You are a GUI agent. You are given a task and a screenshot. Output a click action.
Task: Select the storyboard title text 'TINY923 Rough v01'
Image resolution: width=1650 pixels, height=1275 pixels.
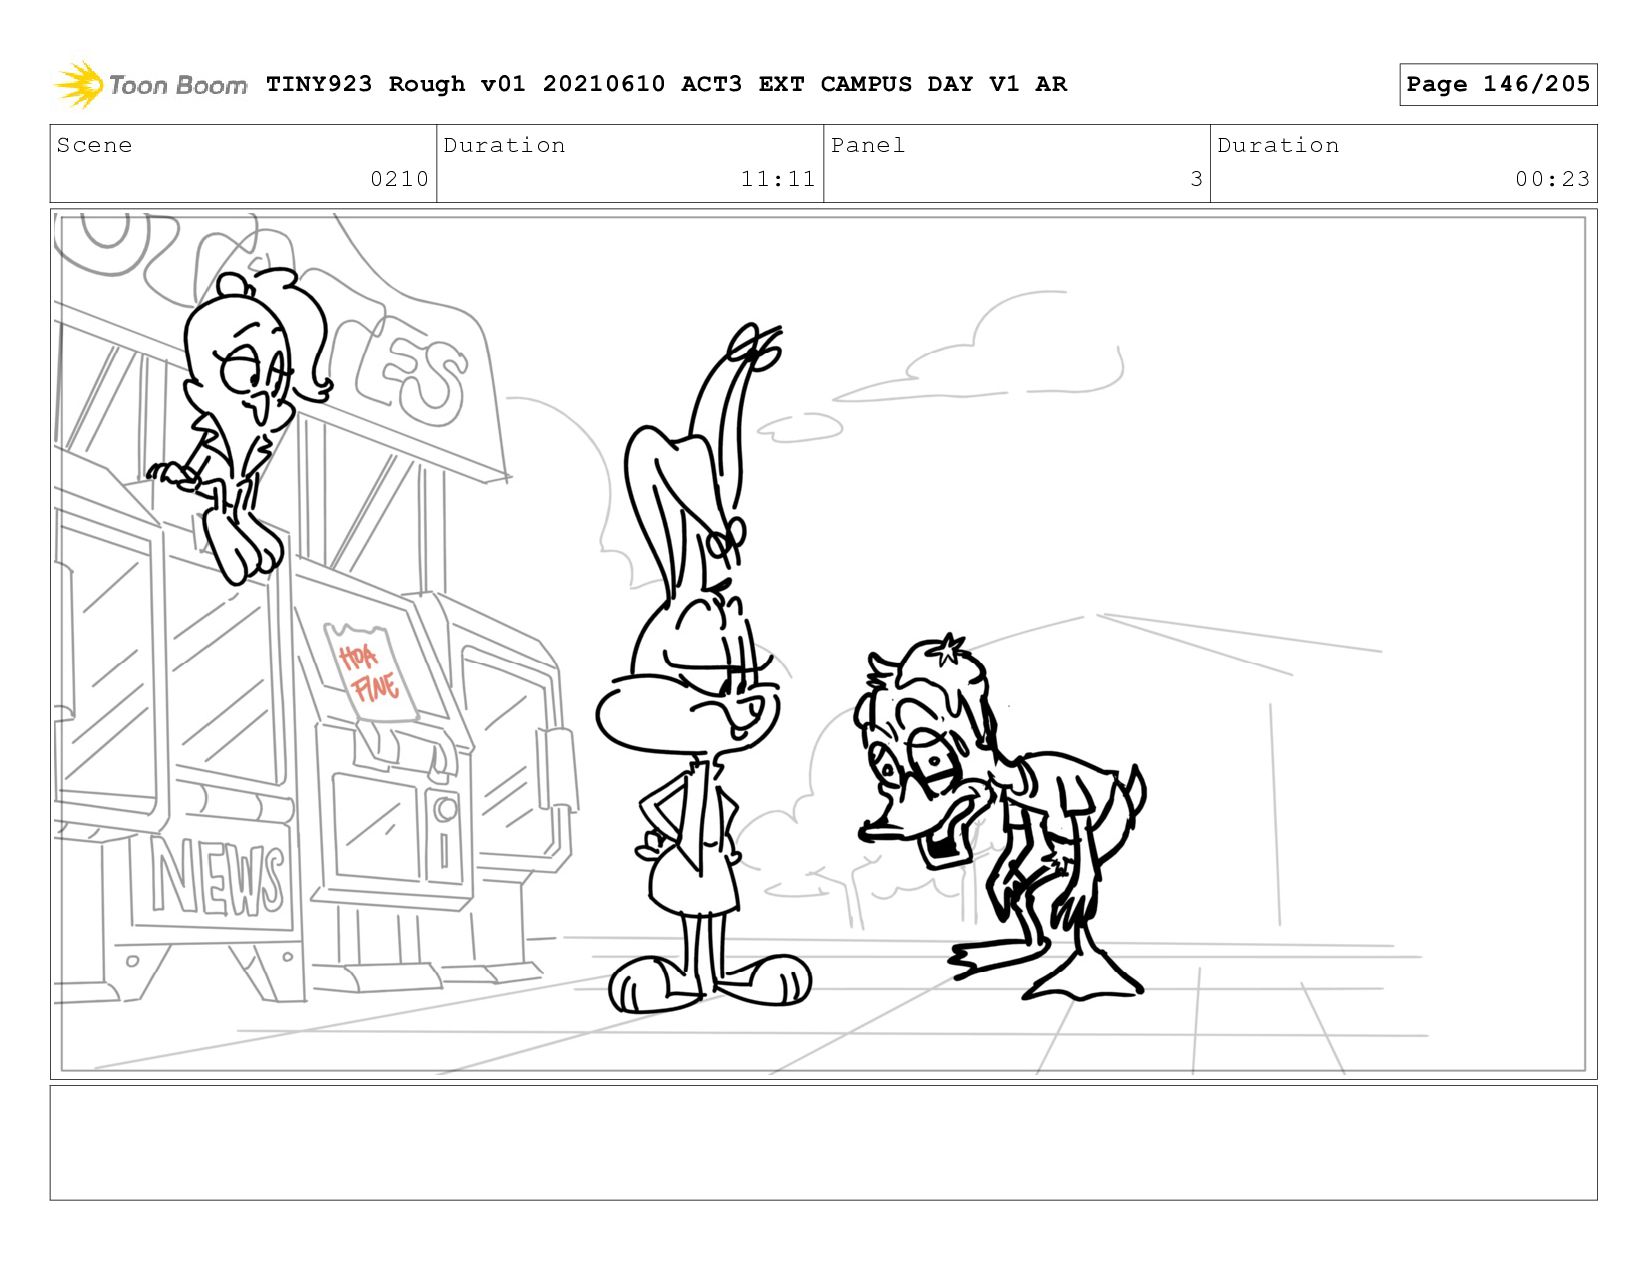[x=395, y=84]
